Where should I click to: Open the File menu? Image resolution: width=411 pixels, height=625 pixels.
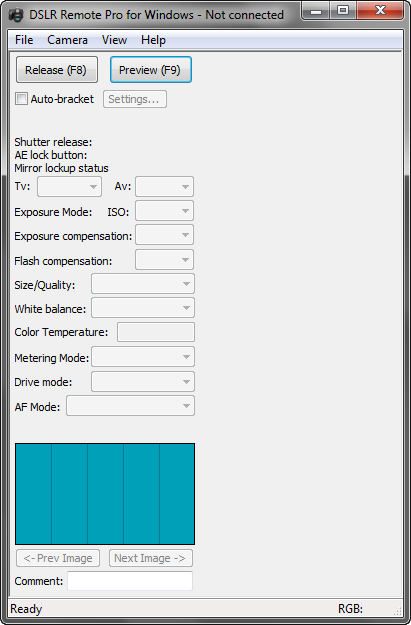(24, 40)
